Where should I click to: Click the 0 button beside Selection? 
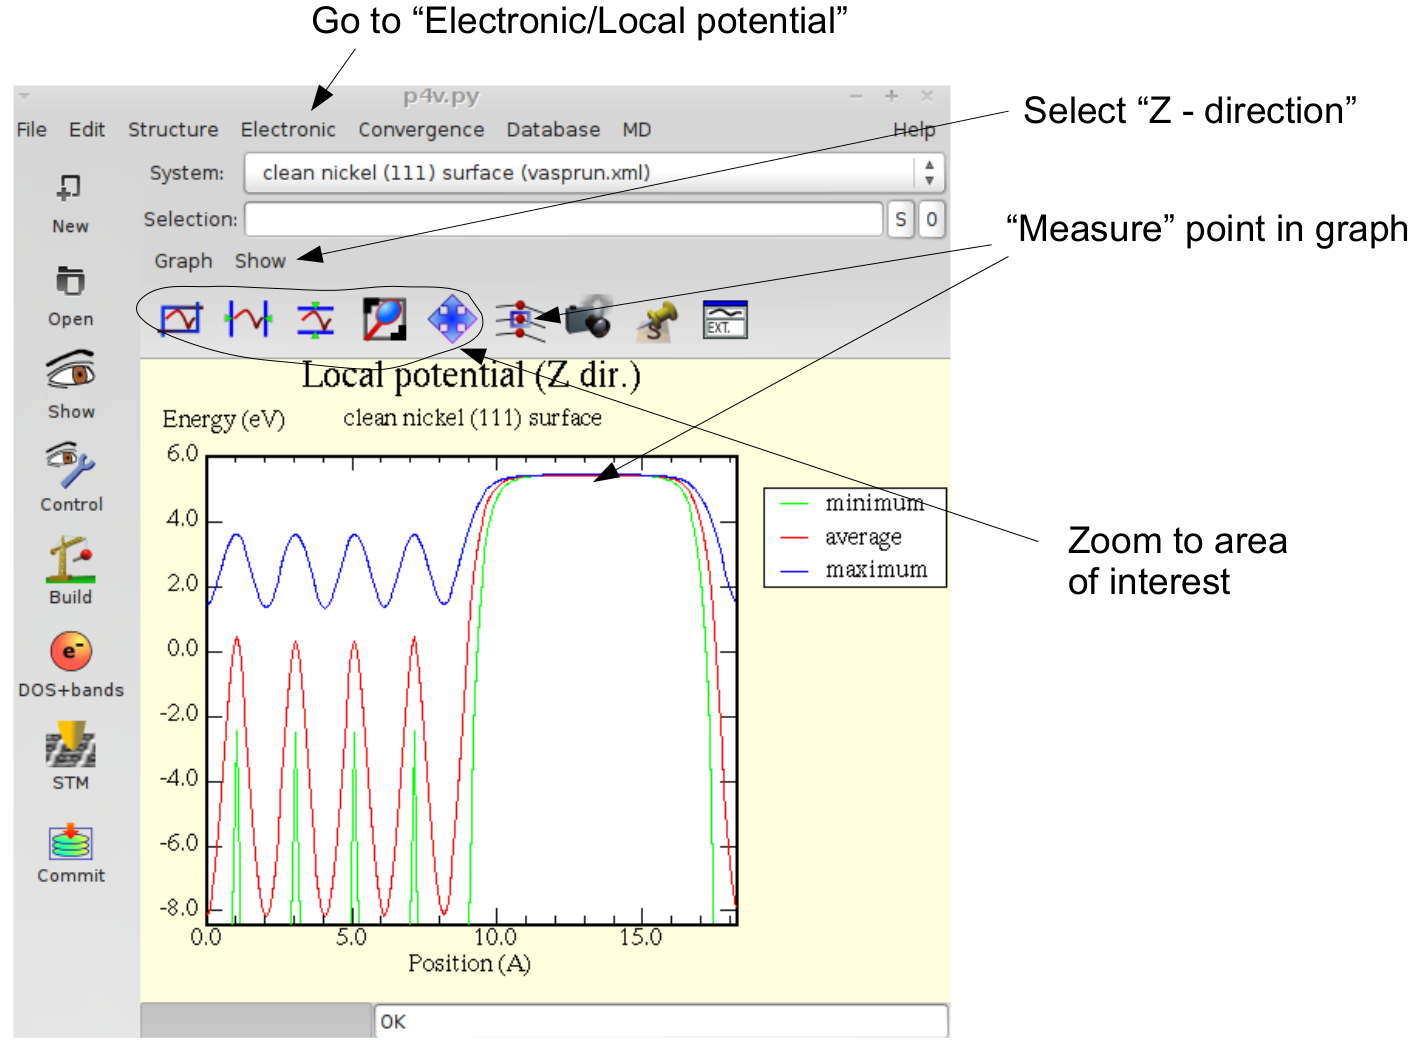(x=931, y=219)
